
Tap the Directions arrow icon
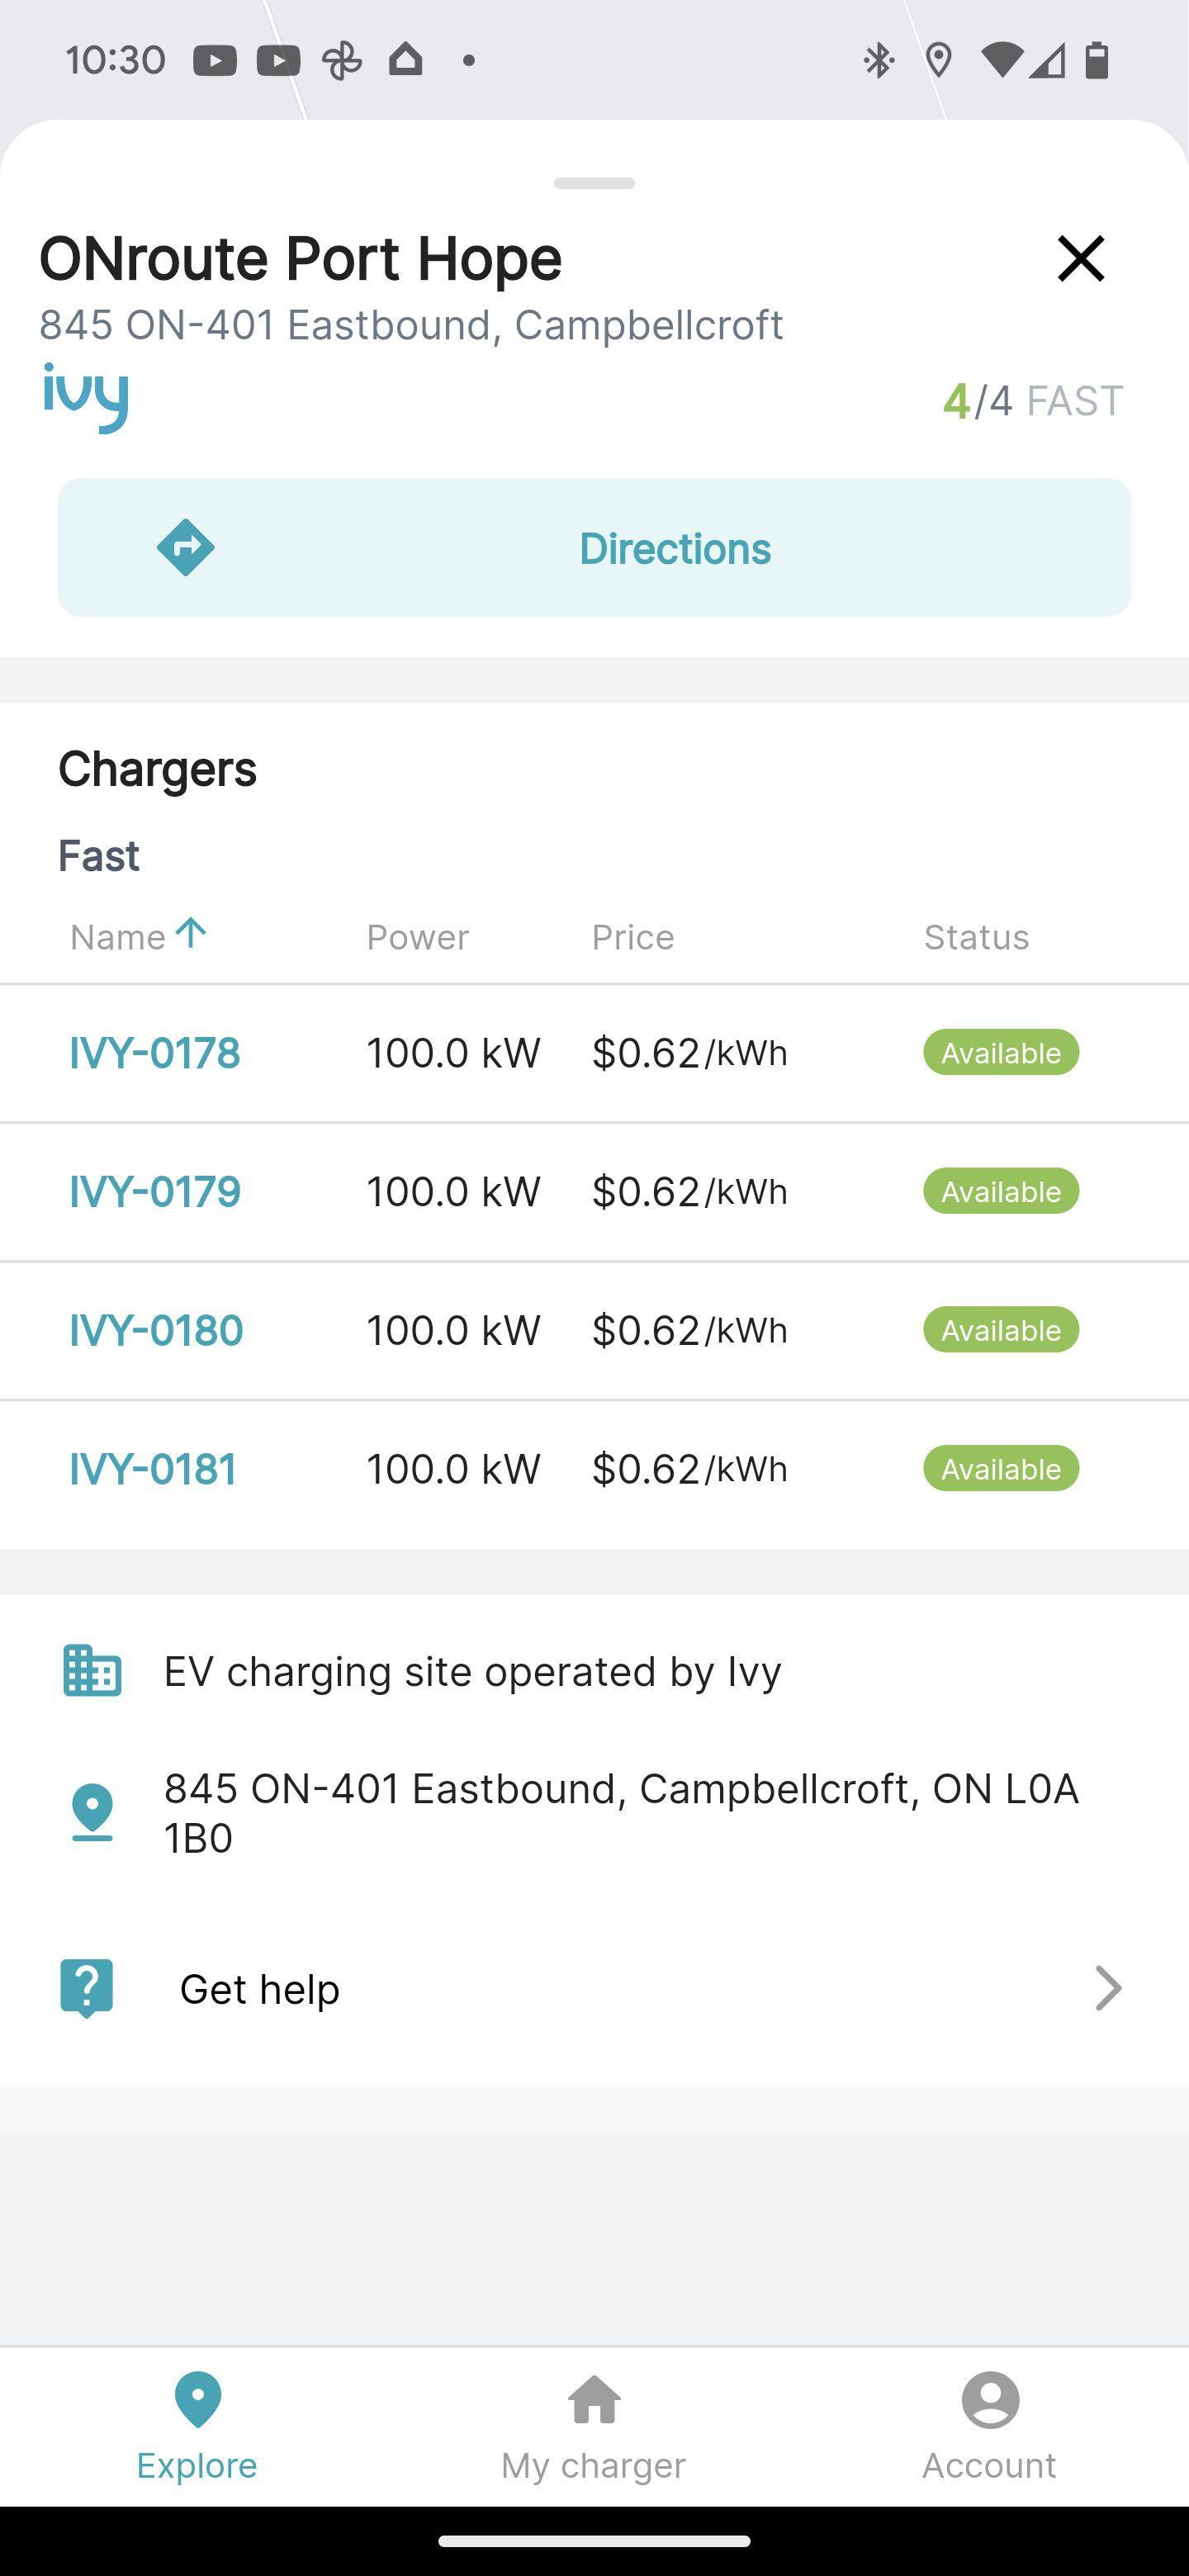186,548
